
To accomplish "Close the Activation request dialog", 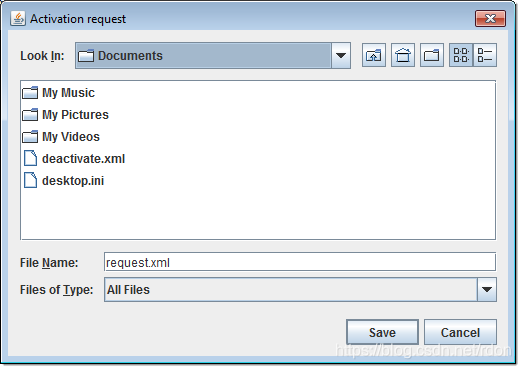I will coord(490,18).
